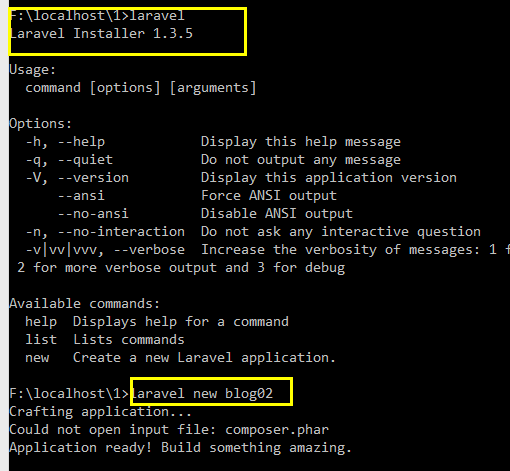
Task: Click the '-V, --version' option
Action: [x=77, y=178]
